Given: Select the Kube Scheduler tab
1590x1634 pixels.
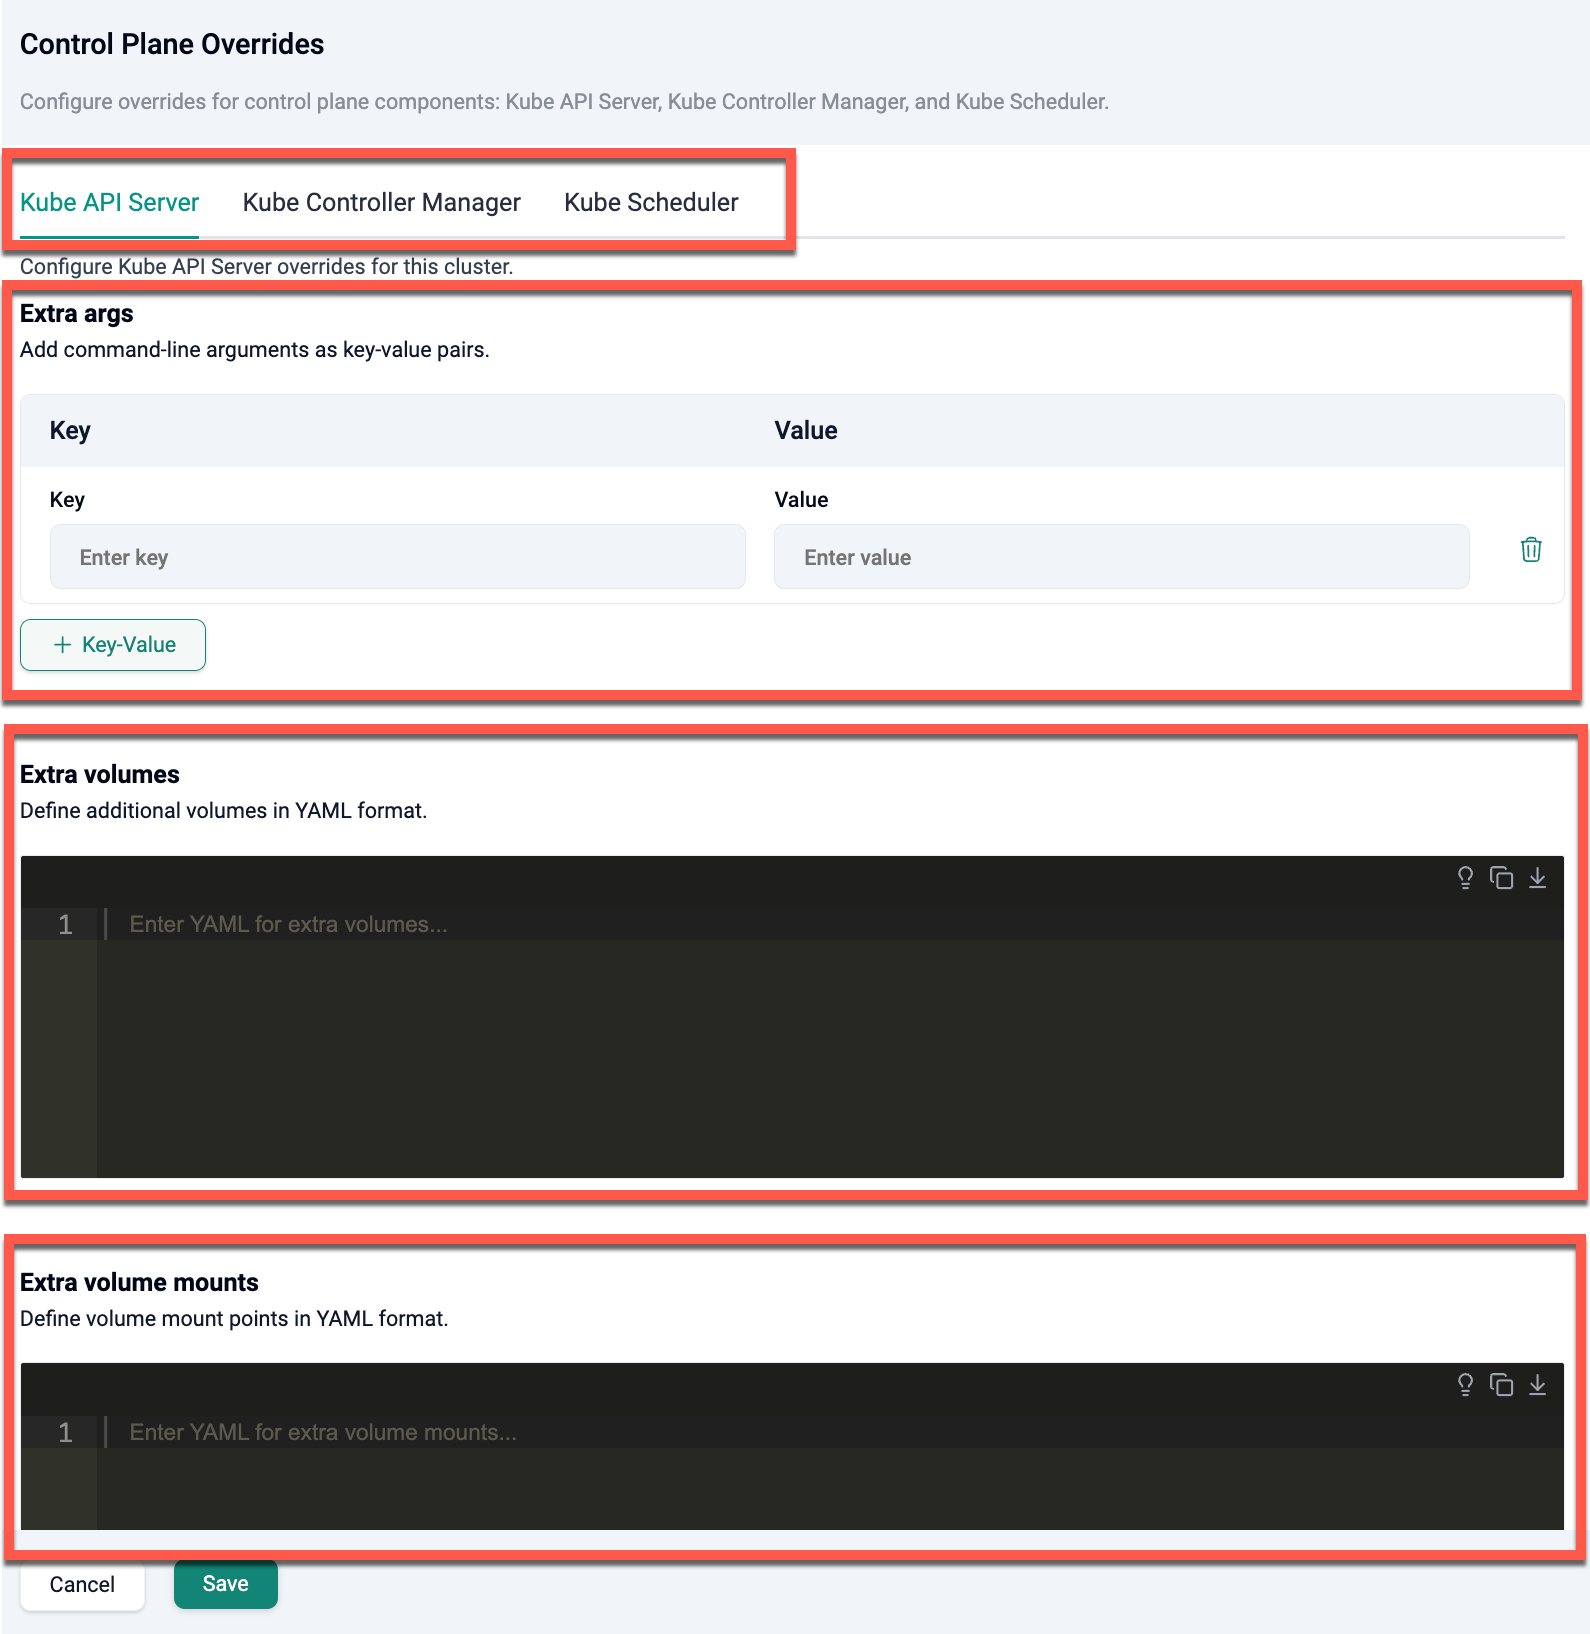Looking at the screenshot, I should pyautogui.click(x=651, y=203).
